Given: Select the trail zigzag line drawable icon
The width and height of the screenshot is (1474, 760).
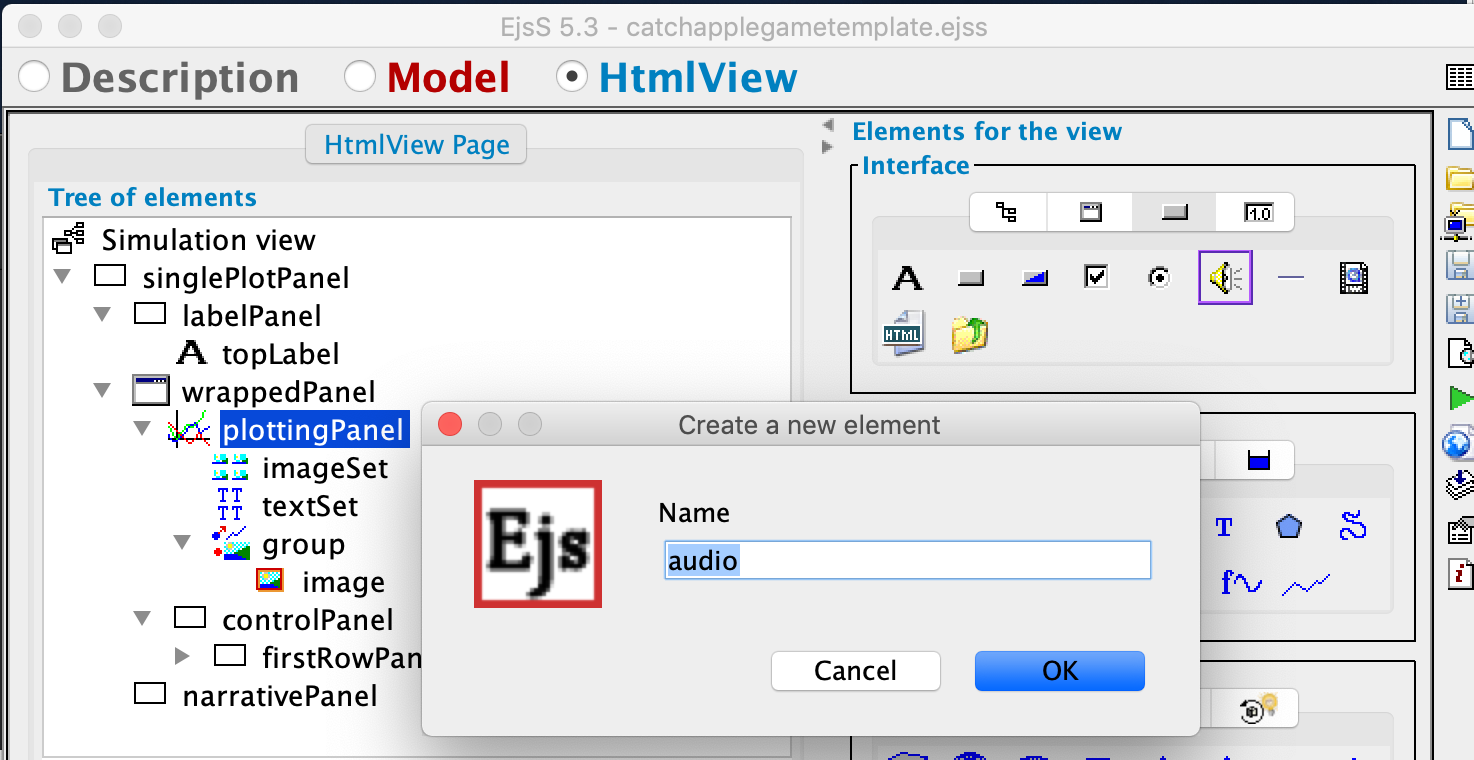Looking at the screenshot, I should [1307, 584].
